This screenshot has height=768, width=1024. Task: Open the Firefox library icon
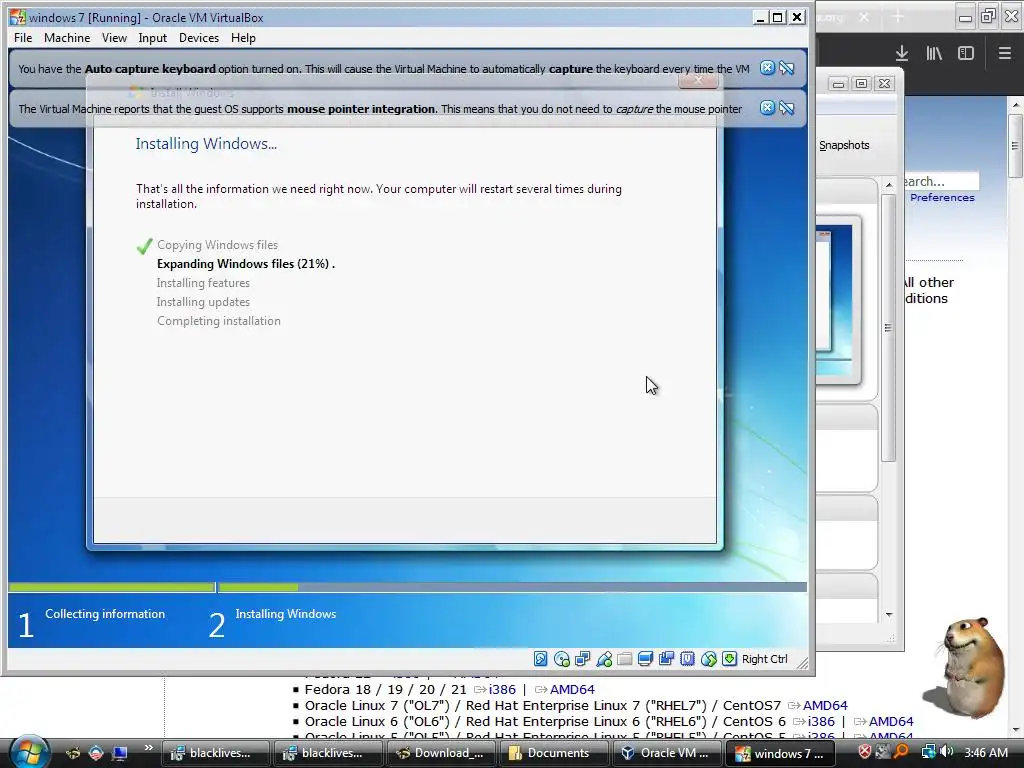pyautogui.click(x=934, y=53)
